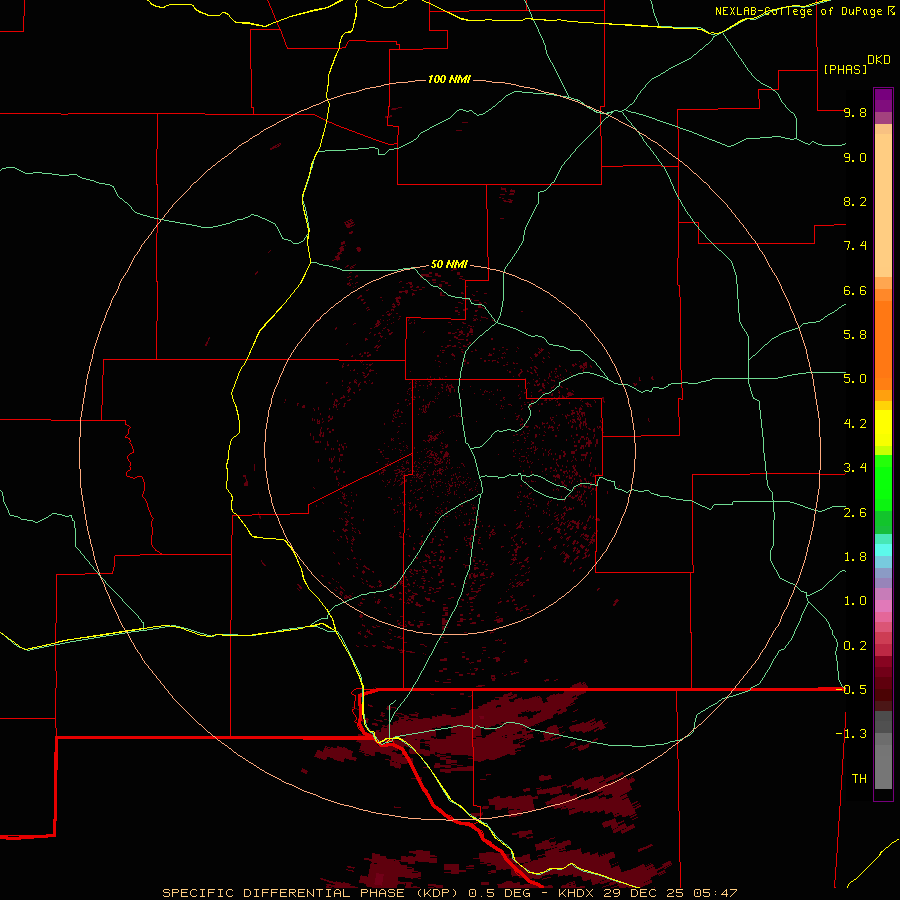Click the 50 NMI range ring label
Viewport: 900px width, 900px height.
(x=449, y=264)
